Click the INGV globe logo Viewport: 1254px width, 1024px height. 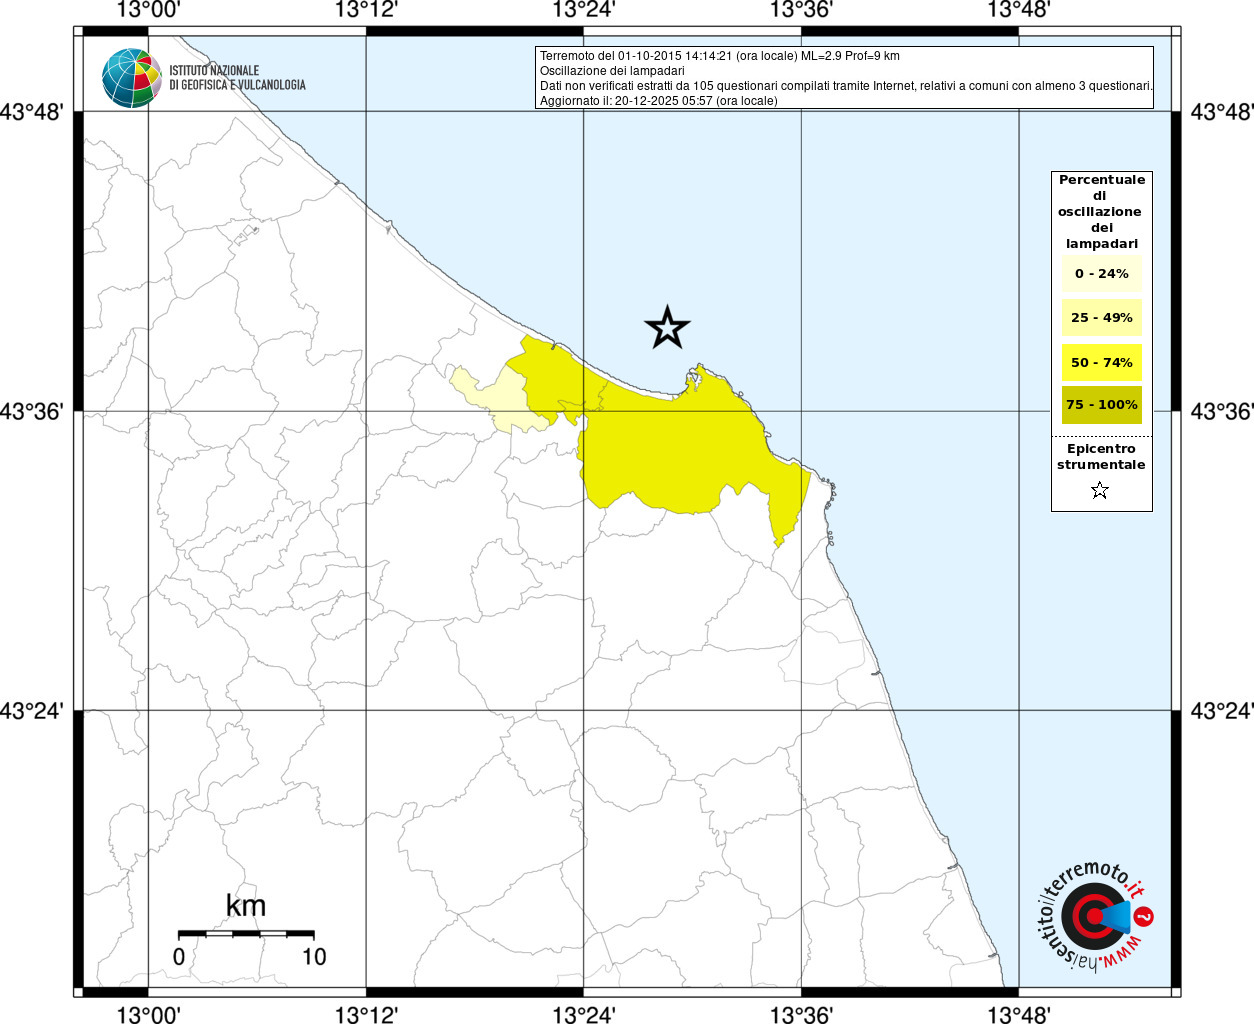[131, 78]
